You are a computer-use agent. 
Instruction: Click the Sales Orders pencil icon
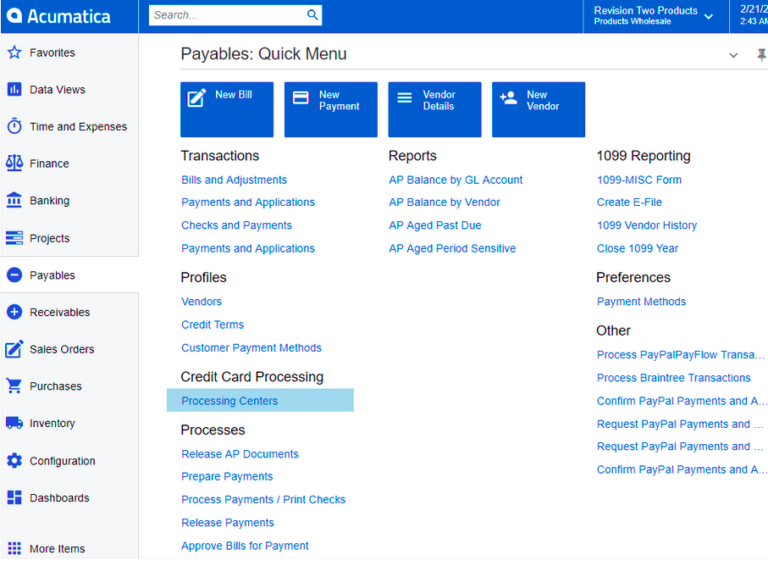coord(14,349)
